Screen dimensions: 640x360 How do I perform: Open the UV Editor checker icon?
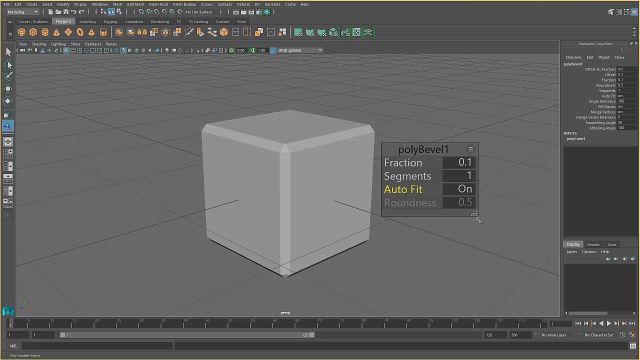pyautogui.click(x=357, y=32)
